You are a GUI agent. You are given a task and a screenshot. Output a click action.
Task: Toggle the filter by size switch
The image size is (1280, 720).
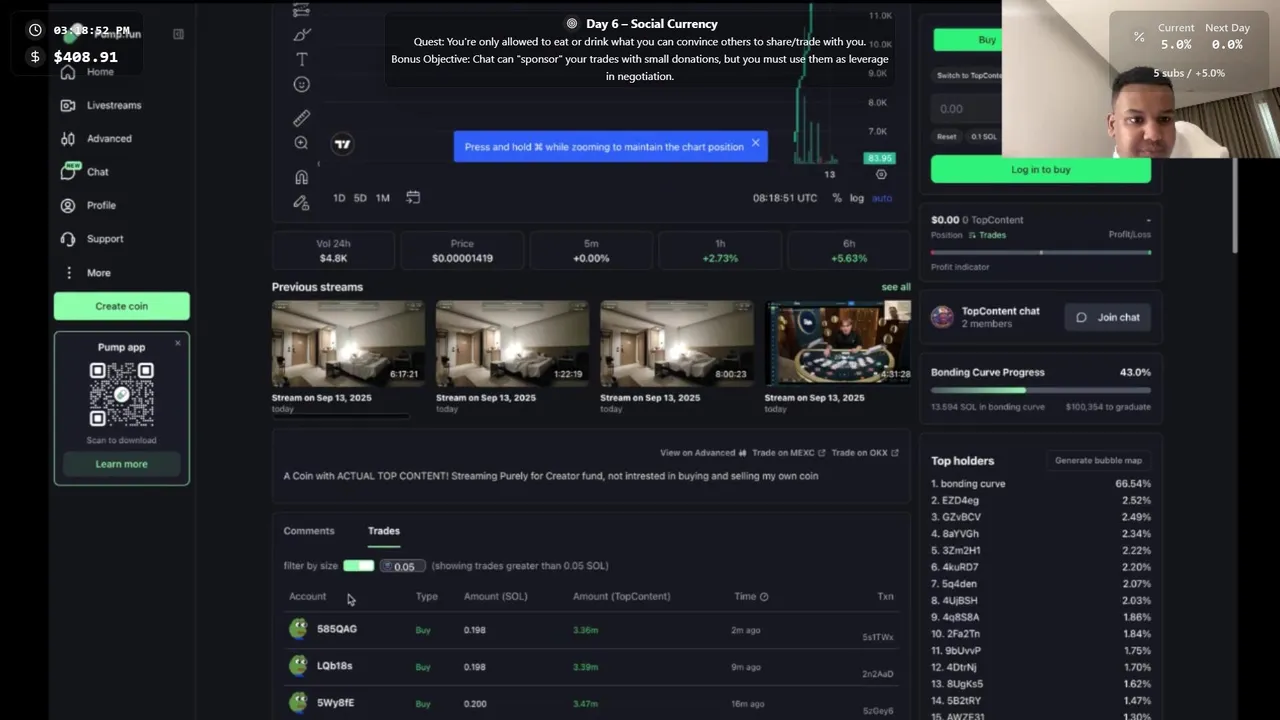358,566
